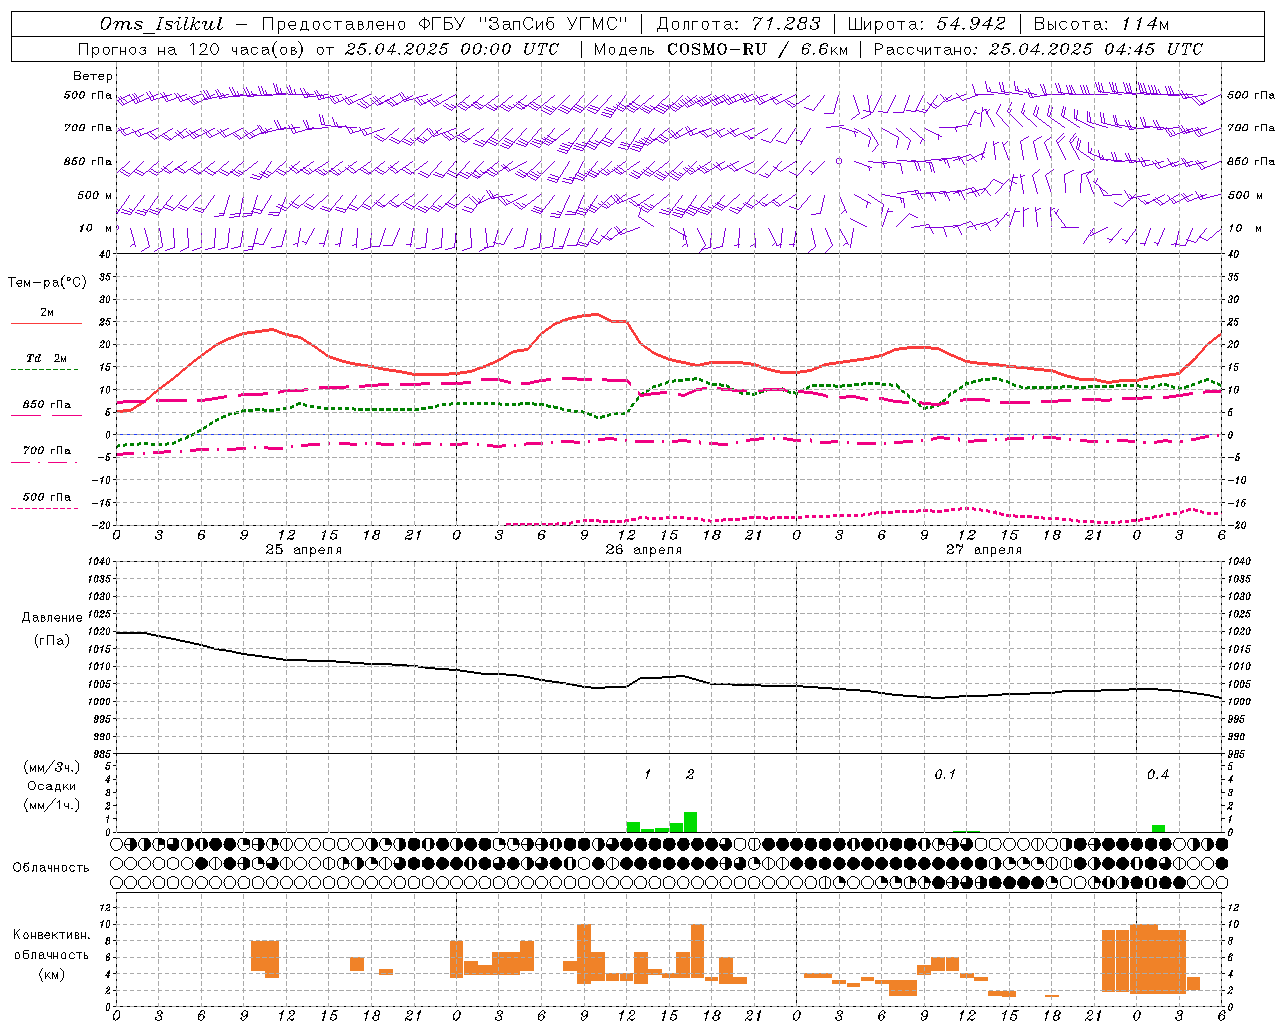Click the tallest green precipitation bar on 26 апреля
This screenshot has width=1280, height=1024.
coord(690,822)
